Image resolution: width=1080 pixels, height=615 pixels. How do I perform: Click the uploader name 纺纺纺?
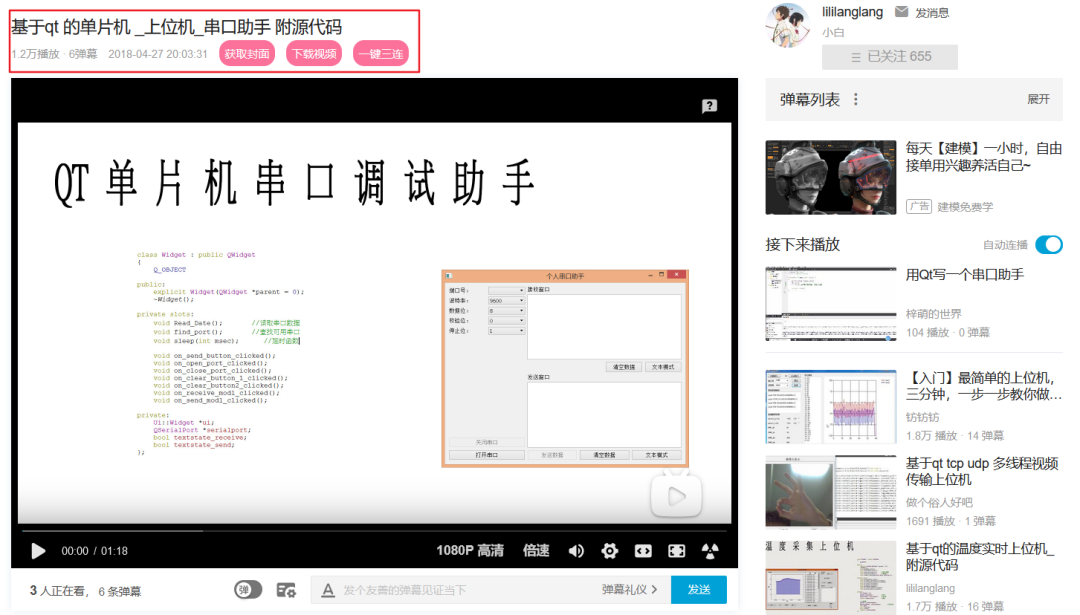click(x=922, y=417)
